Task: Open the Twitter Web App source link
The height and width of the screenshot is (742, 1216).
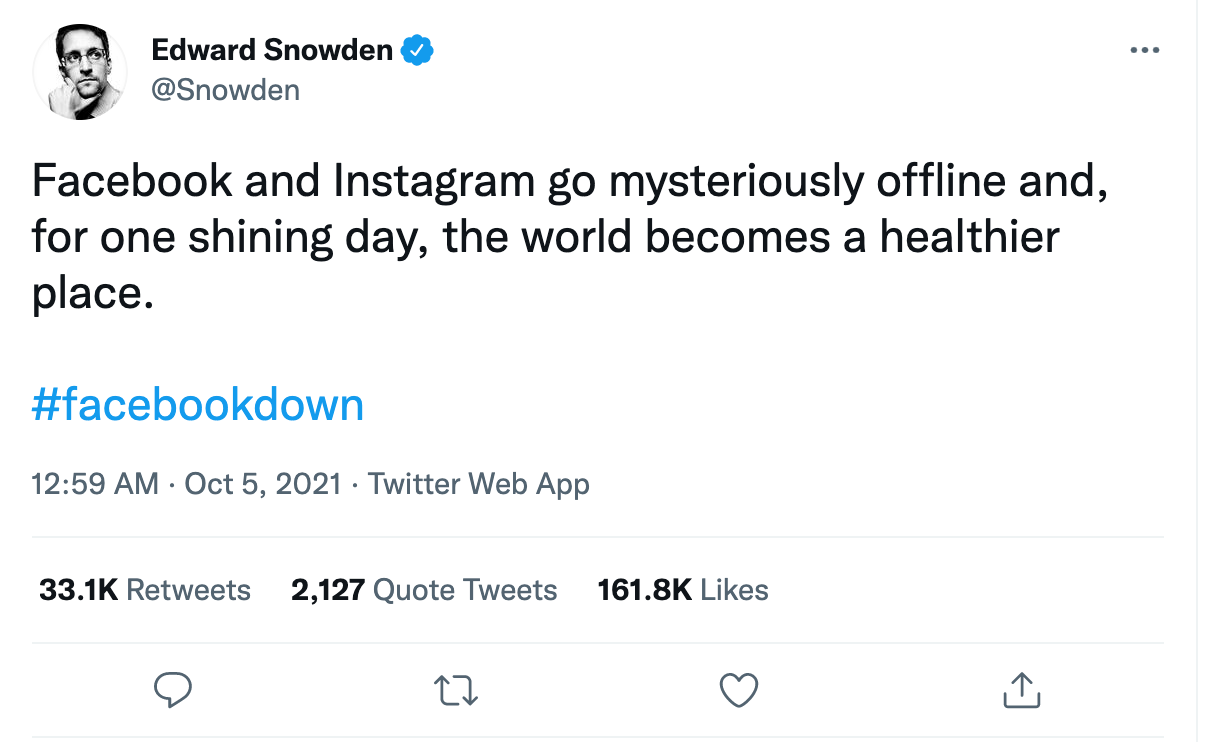Action: click(x=479, y=484)
